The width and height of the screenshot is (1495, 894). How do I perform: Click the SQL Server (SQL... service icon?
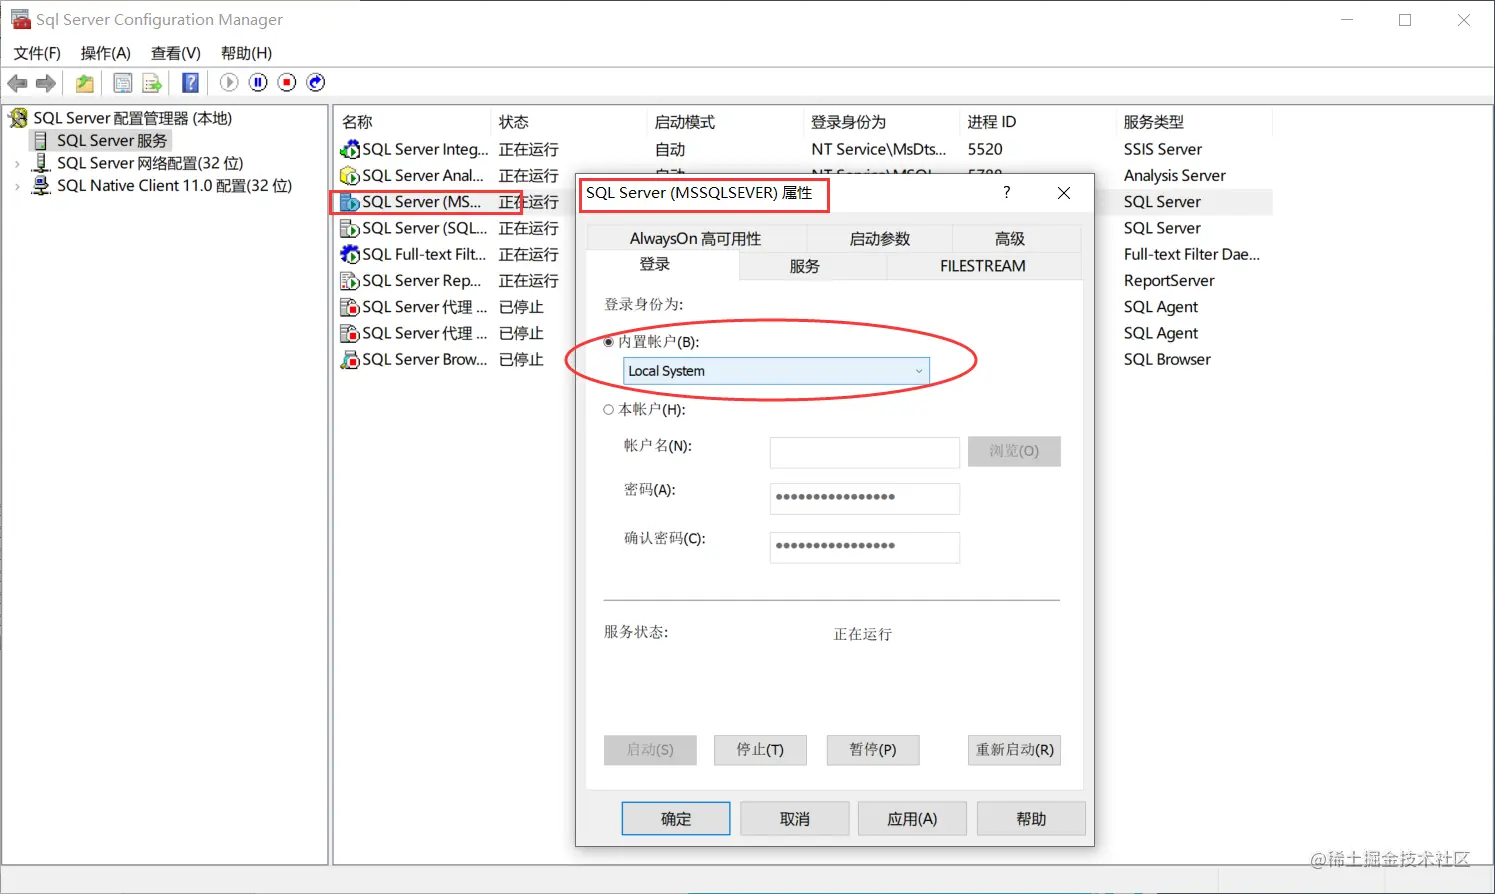(x=350, y=228)
